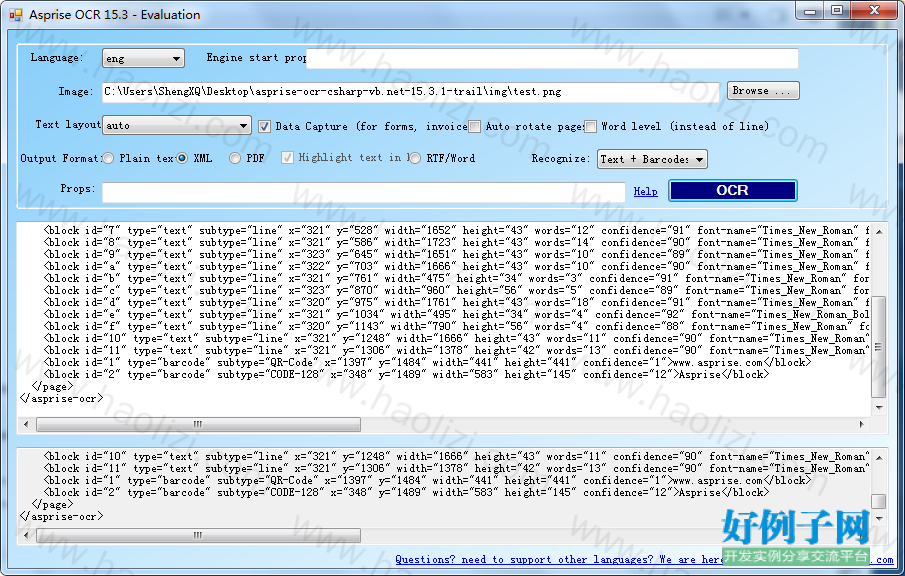Click block id="11" line in lower output
Screen dimensions: 905x576
pos(456,469)
